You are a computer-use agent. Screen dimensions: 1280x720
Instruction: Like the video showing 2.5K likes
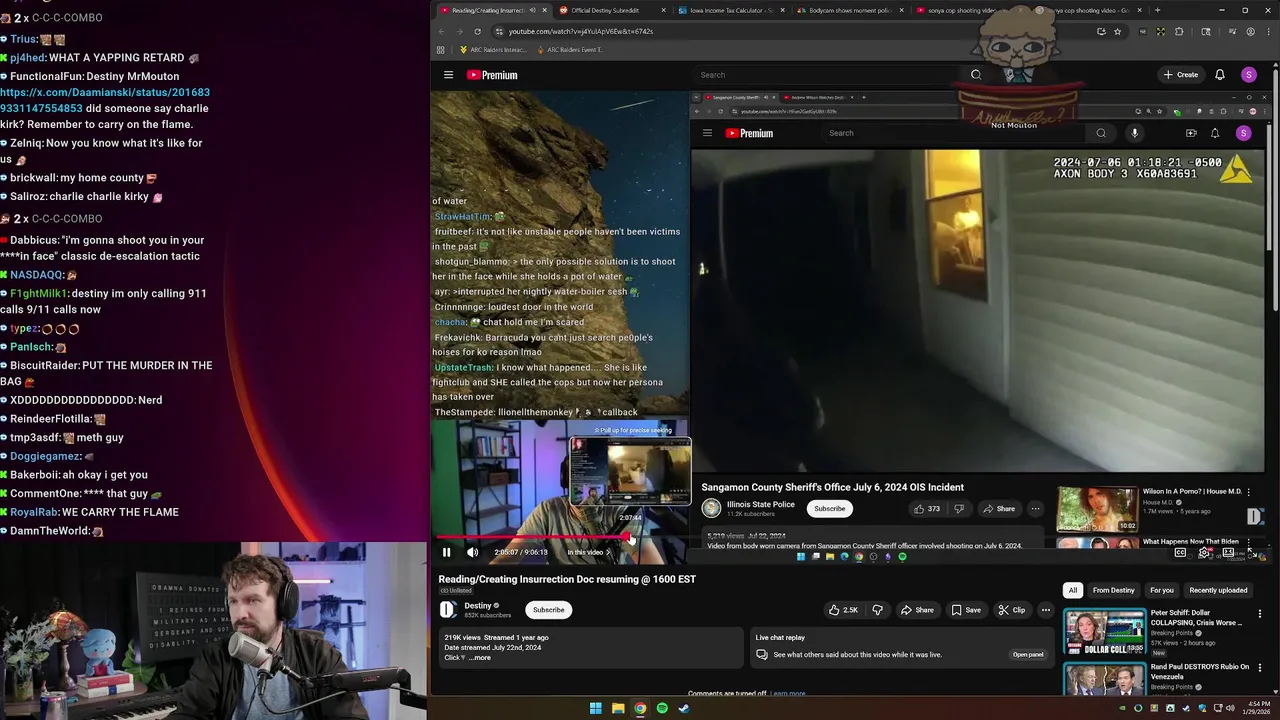(x=843, y=610)
